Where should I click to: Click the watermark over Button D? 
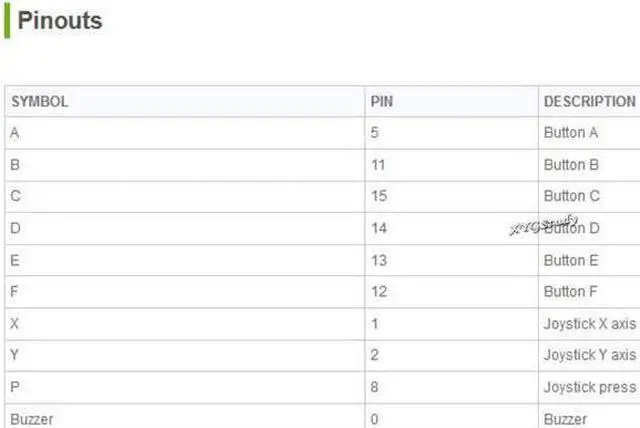coord(544,225)
